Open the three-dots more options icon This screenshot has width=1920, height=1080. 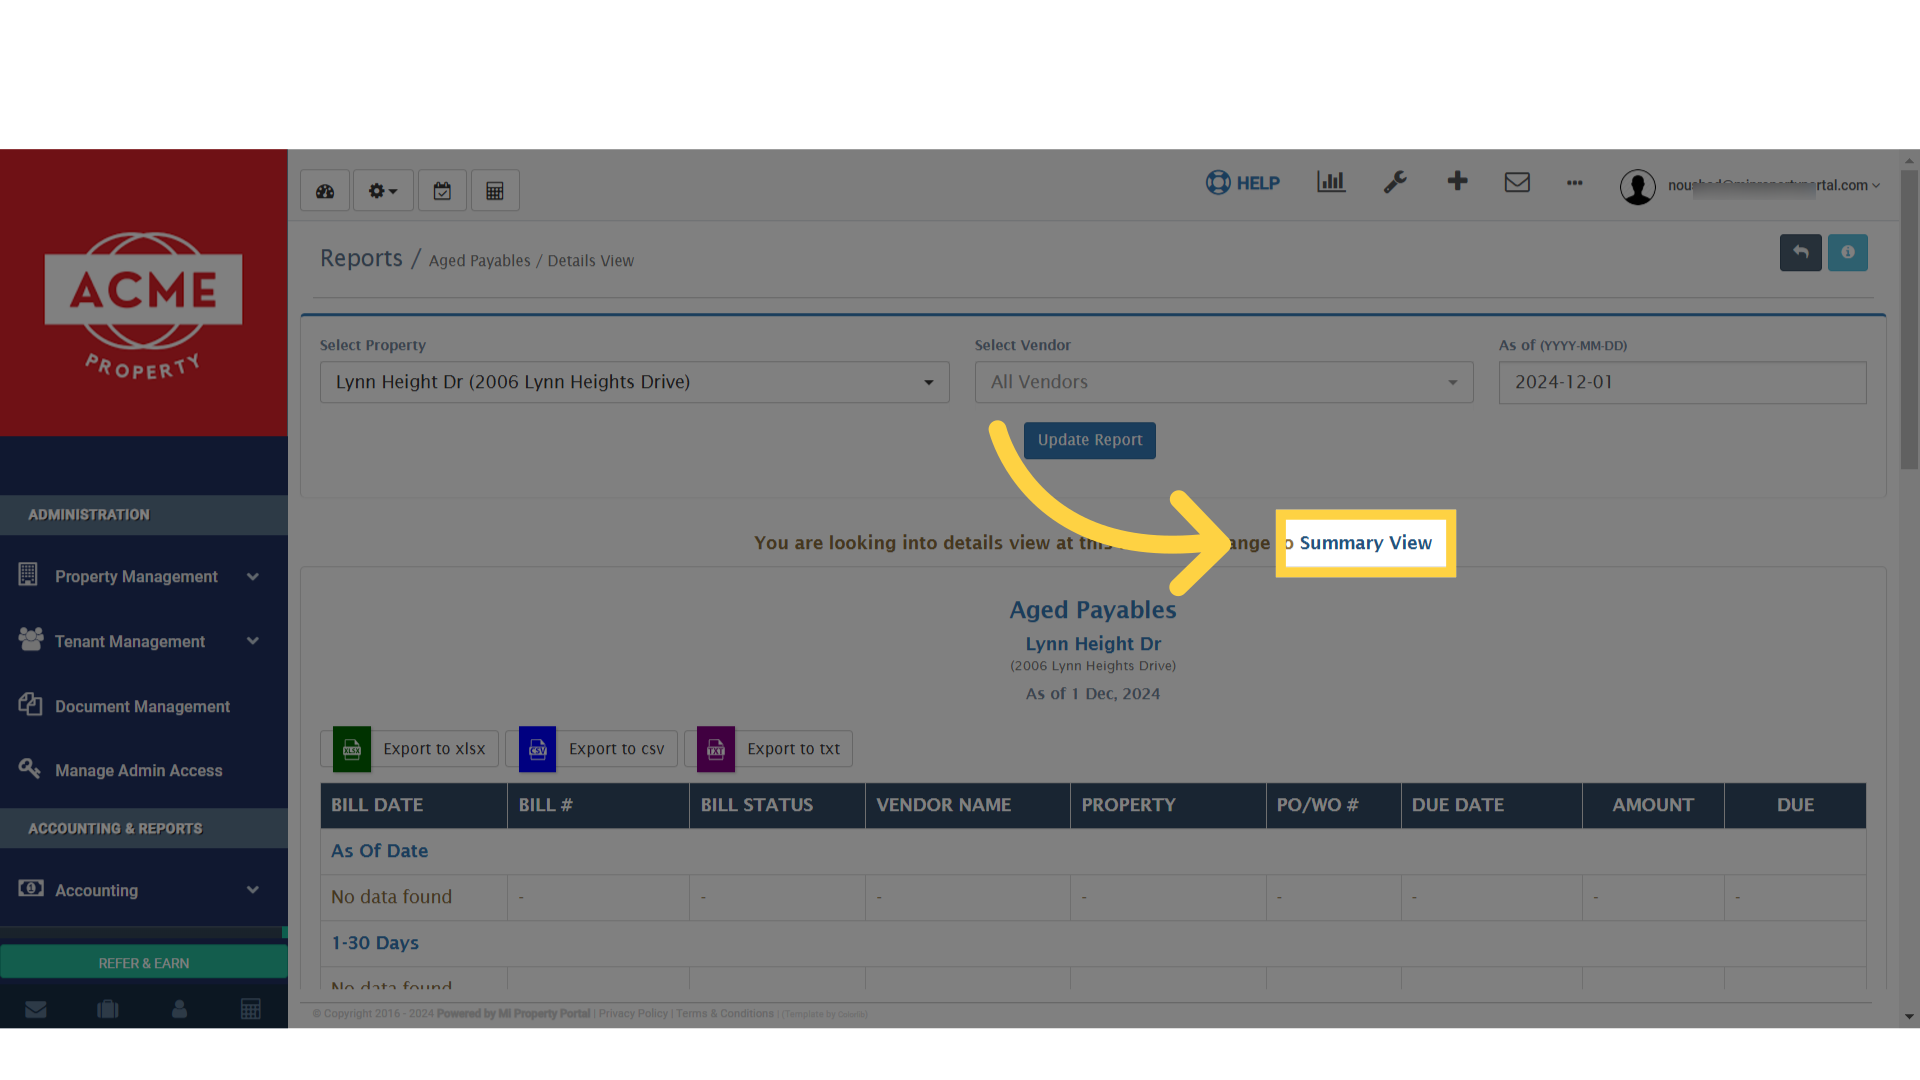1575,183
